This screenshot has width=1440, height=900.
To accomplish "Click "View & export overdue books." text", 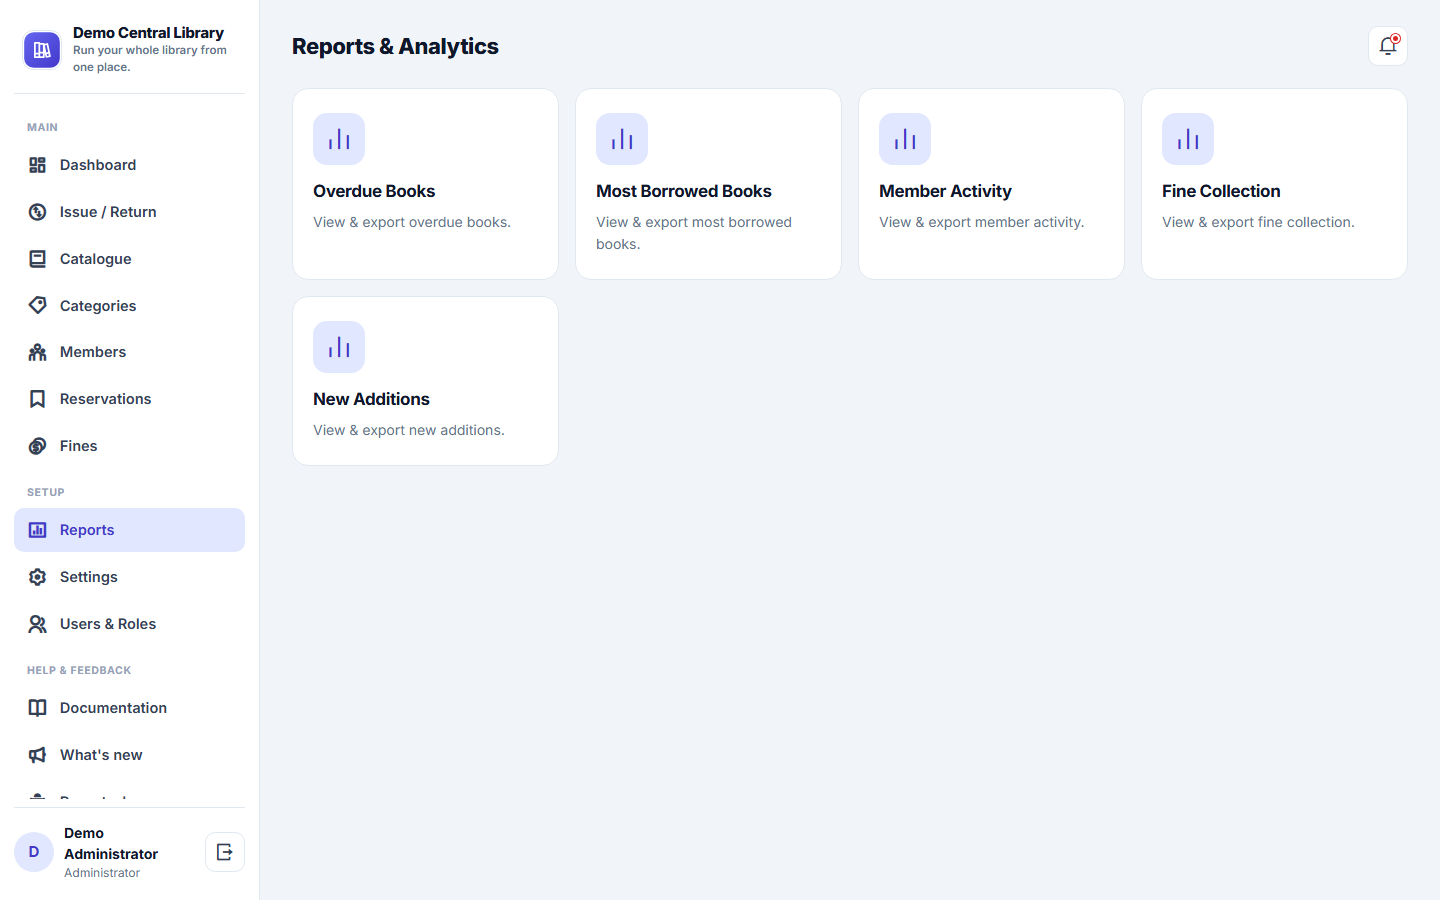I will [412, 222].
